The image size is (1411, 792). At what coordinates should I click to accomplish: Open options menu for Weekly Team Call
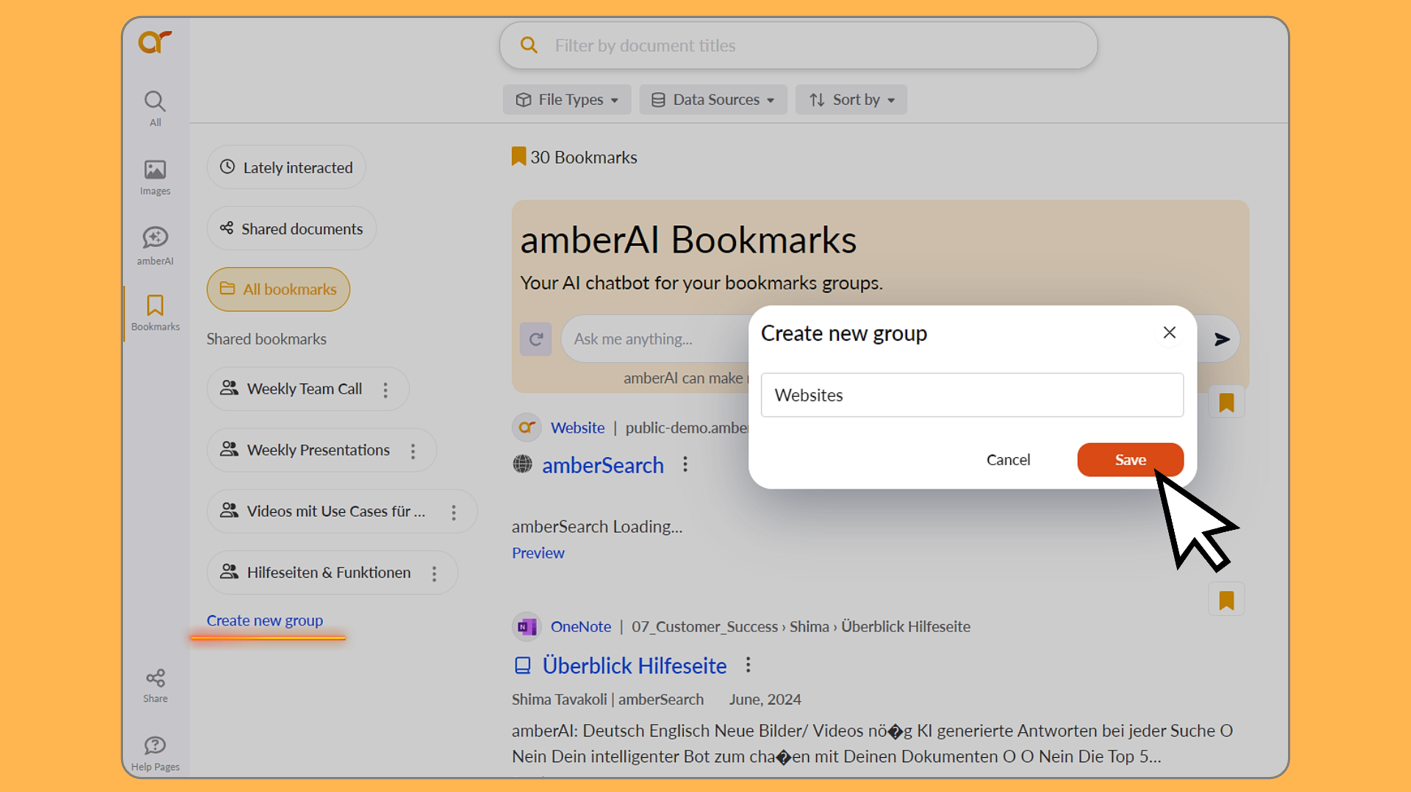[x=386, y=389]
